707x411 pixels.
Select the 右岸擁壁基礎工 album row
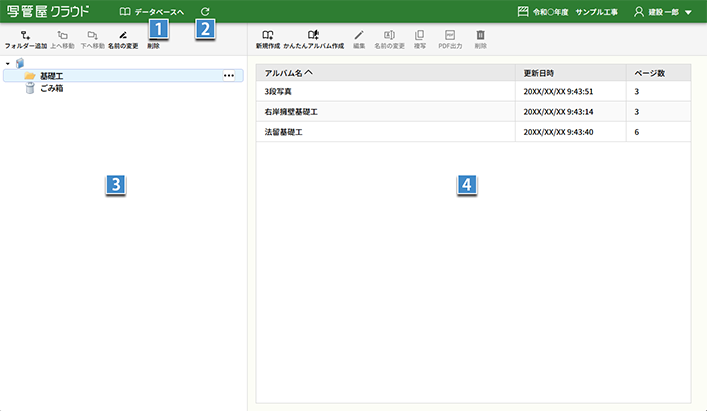pos(473,112)
